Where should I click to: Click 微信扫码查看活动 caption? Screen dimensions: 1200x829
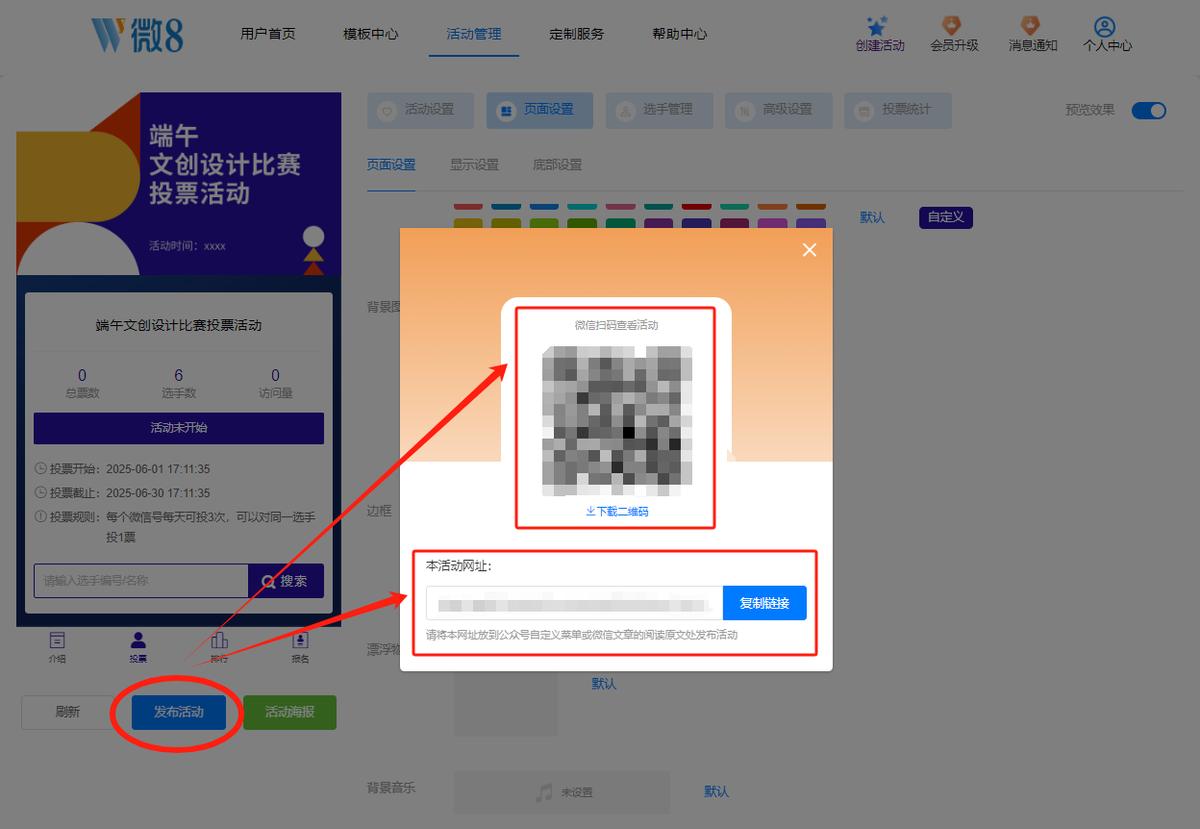pos(617,325)
